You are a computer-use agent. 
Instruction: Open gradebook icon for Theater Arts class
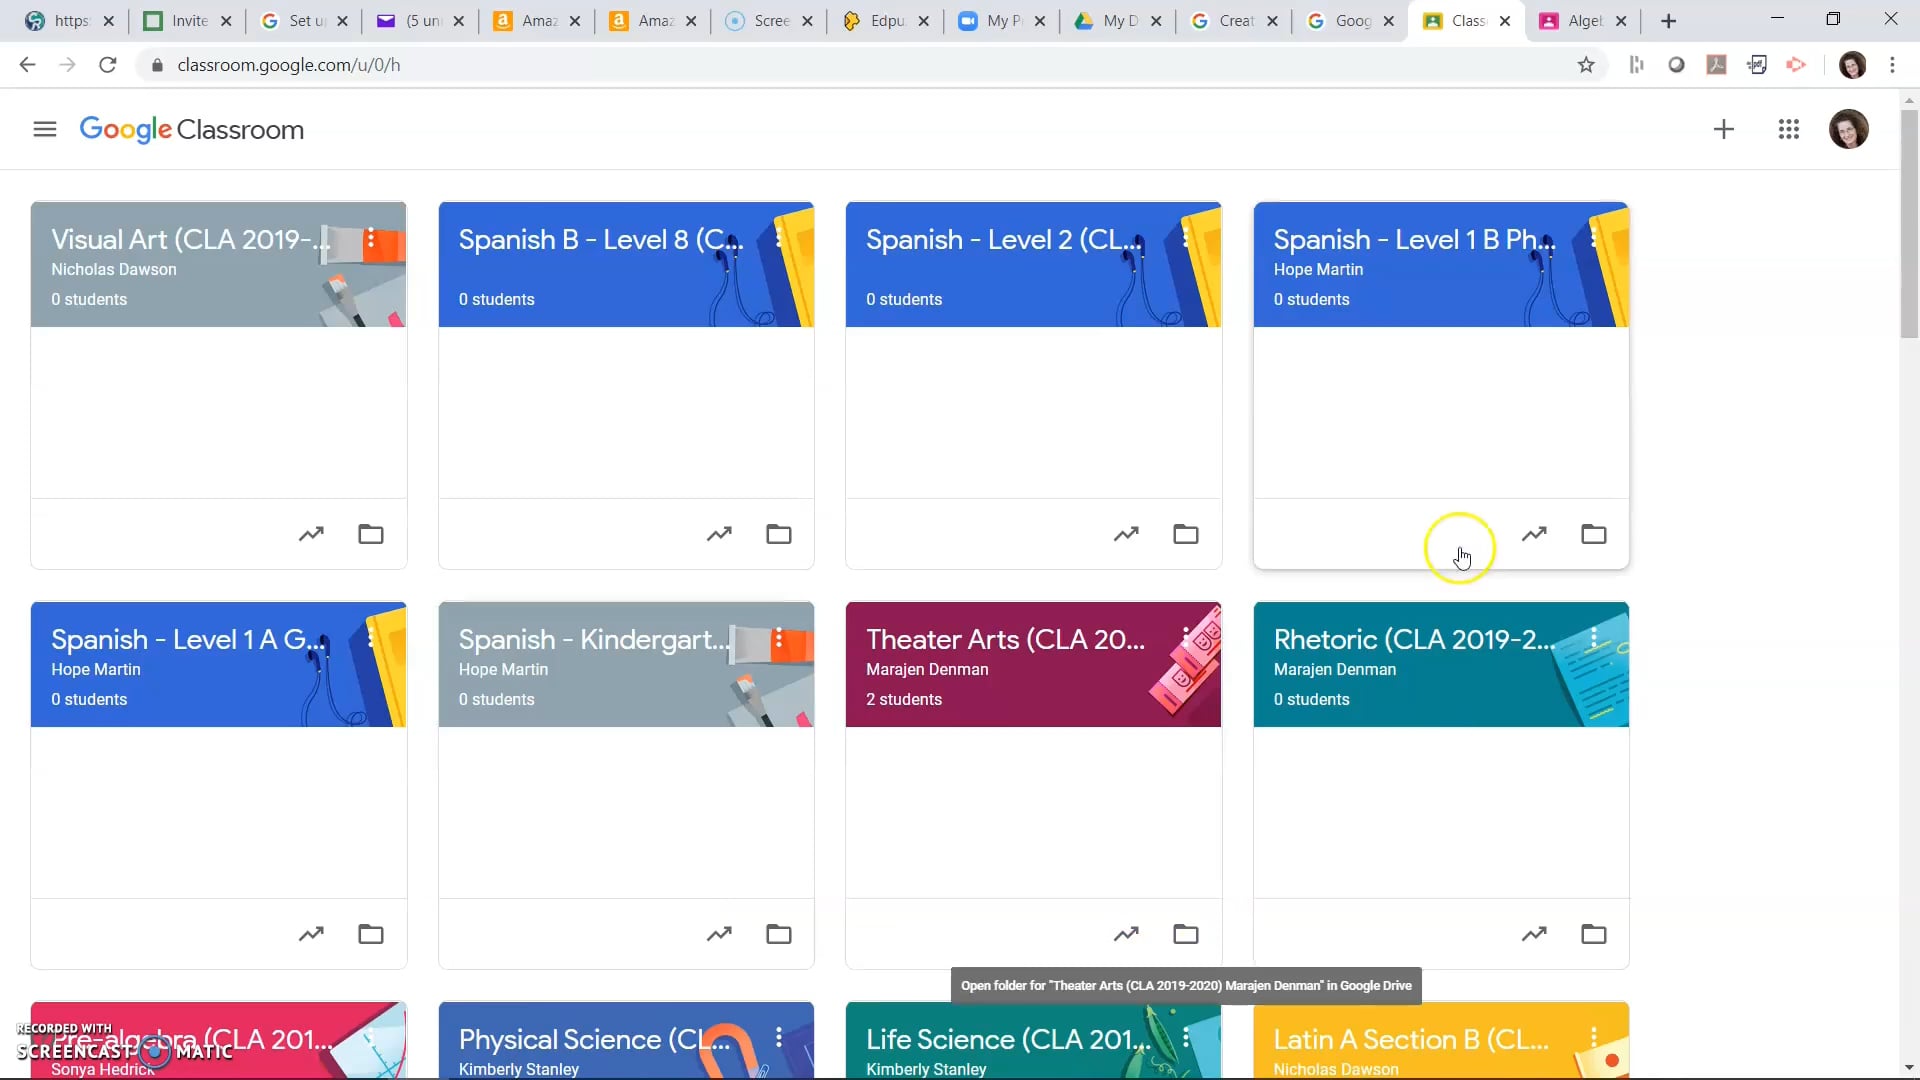click(x=1126, y=934)
